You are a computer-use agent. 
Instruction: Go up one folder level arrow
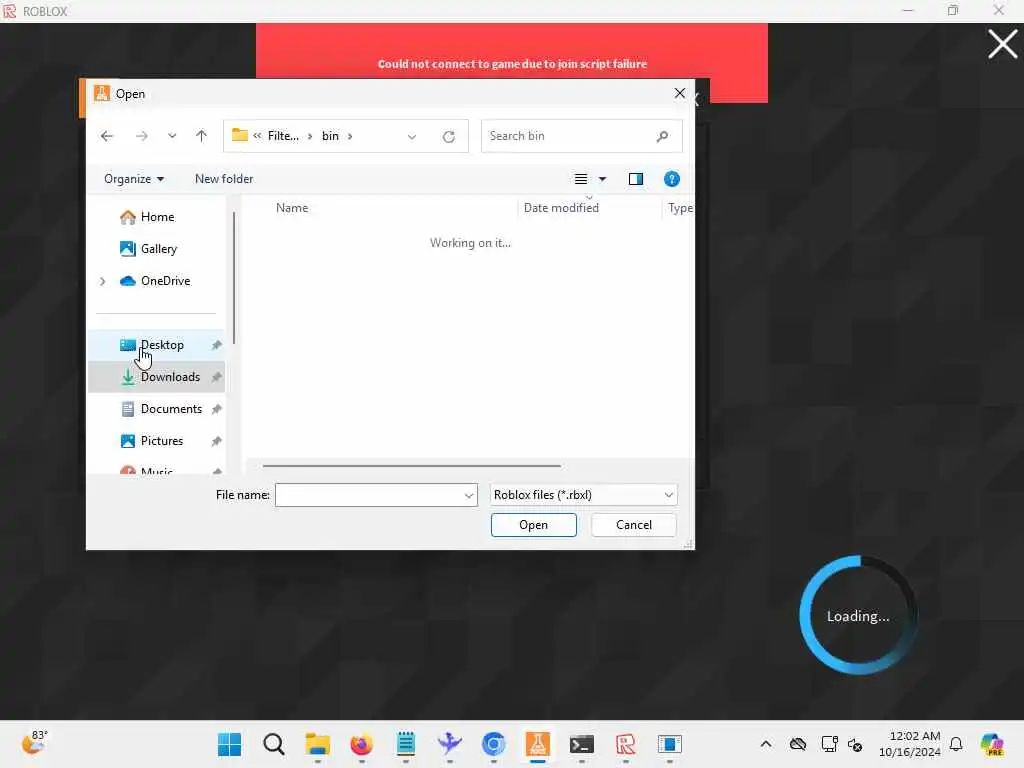pyautogui.click(x=201, y=136)
